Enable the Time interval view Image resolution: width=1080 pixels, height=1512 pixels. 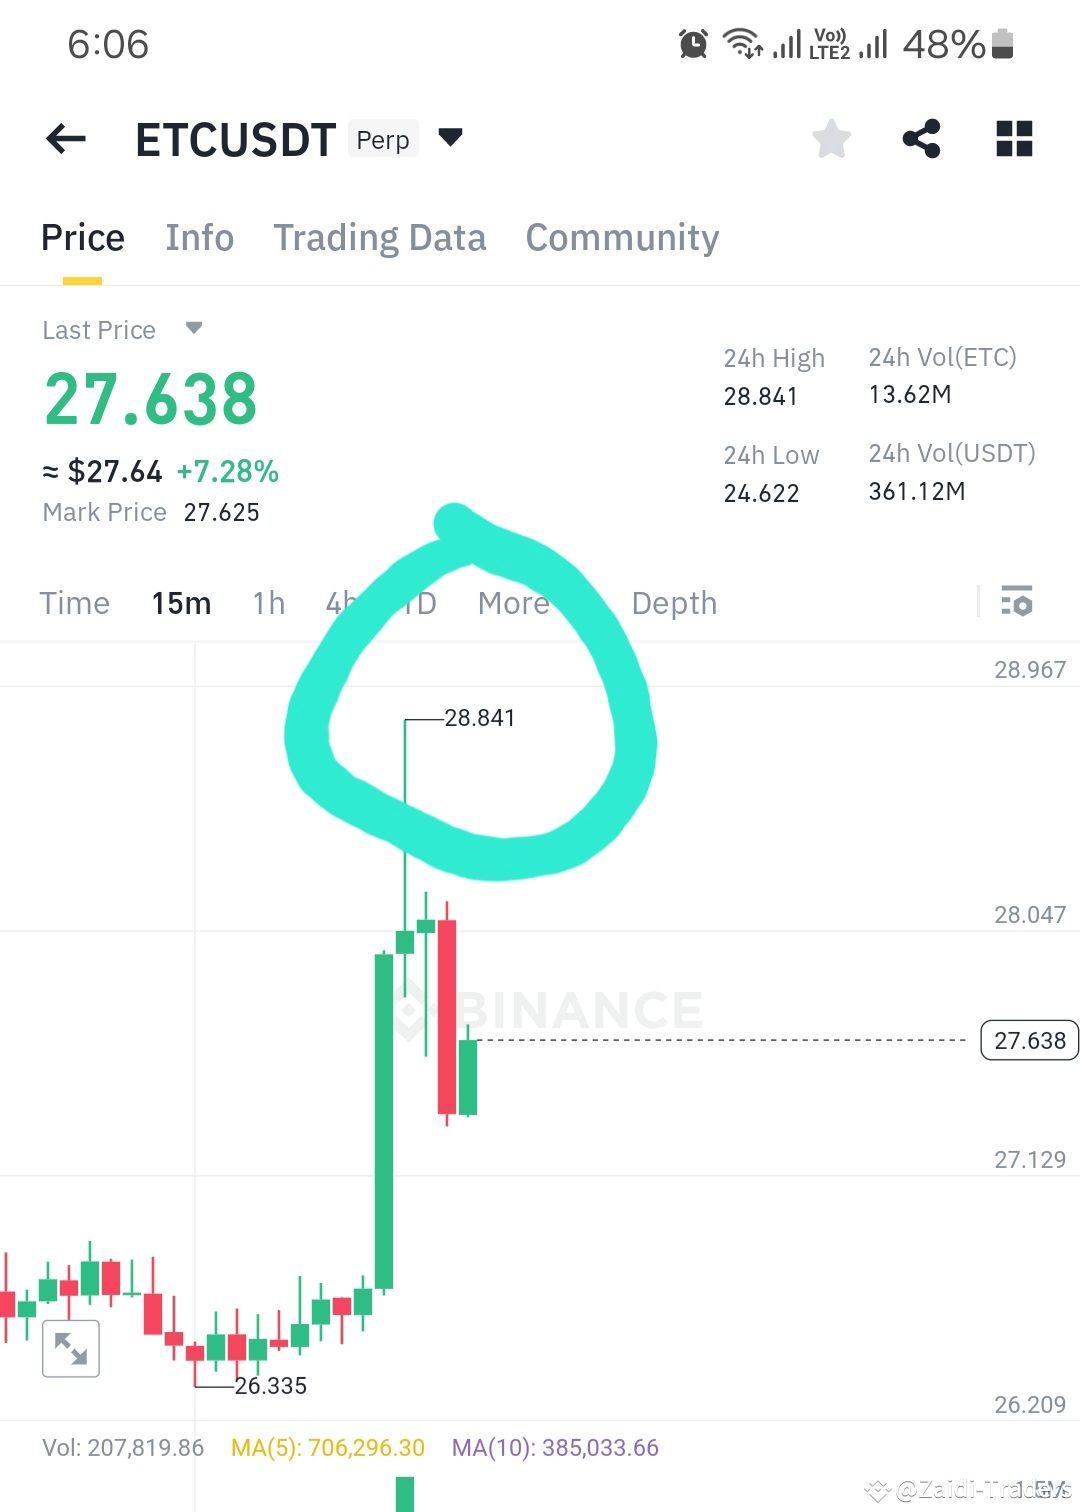coord(75,602)
